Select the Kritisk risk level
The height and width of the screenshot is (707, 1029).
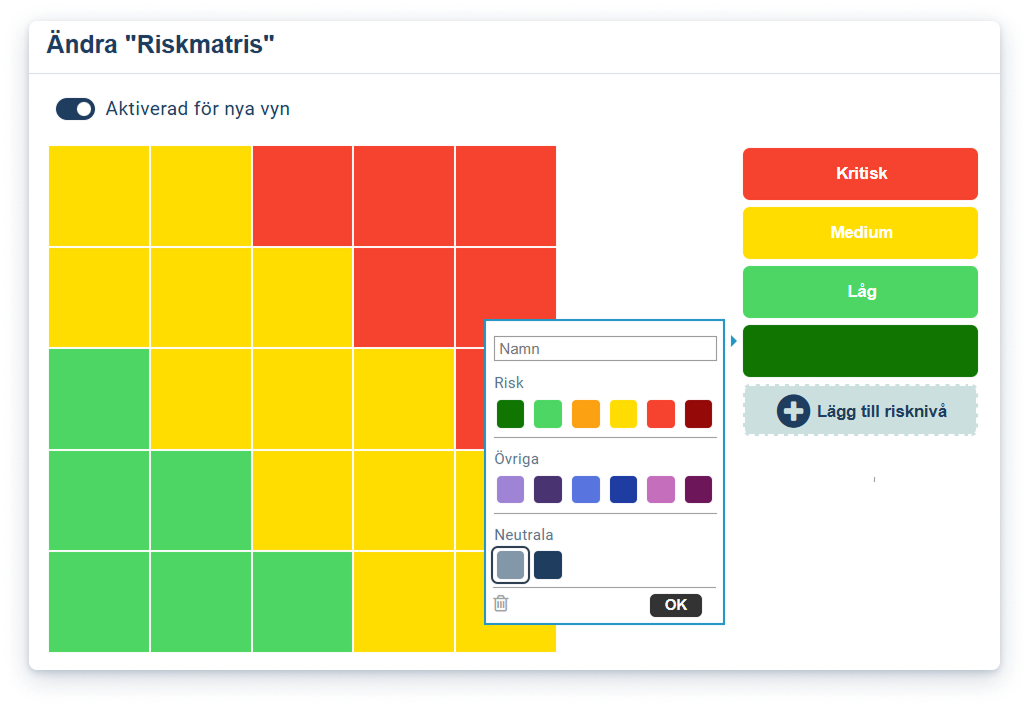point(860,174)
